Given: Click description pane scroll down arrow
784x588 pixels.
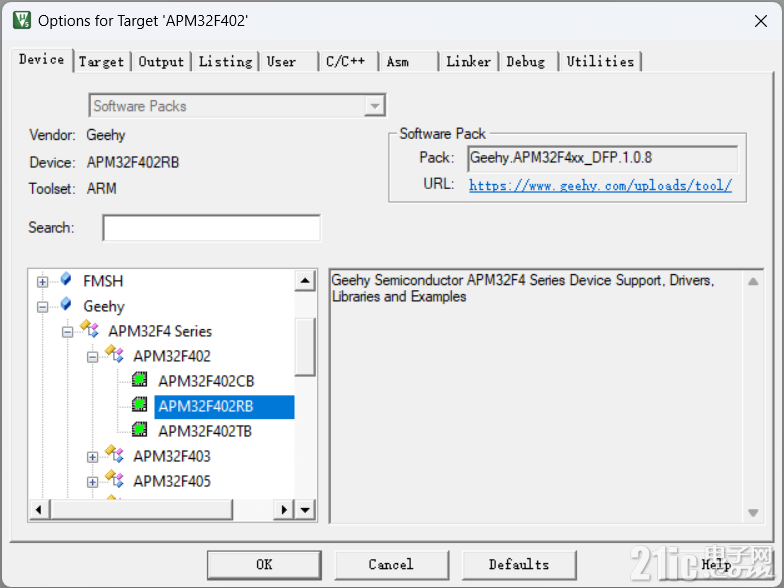Looking at the screenshot, I should pos(753,512).
